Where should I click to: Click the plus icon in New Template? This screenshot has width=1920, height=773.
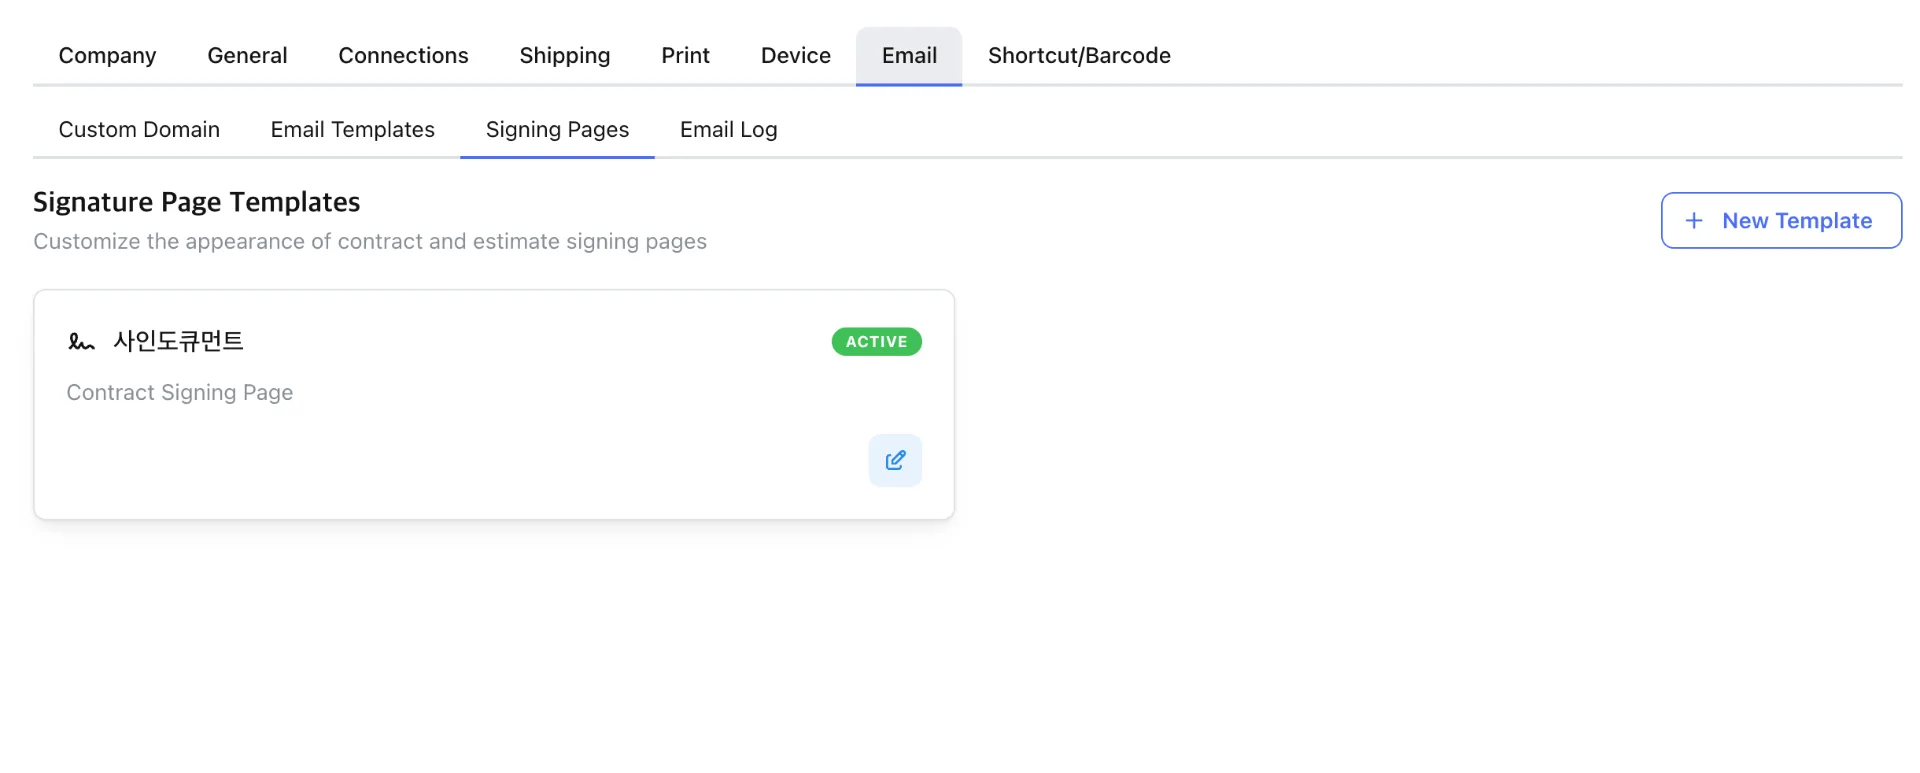[1694, 221]
